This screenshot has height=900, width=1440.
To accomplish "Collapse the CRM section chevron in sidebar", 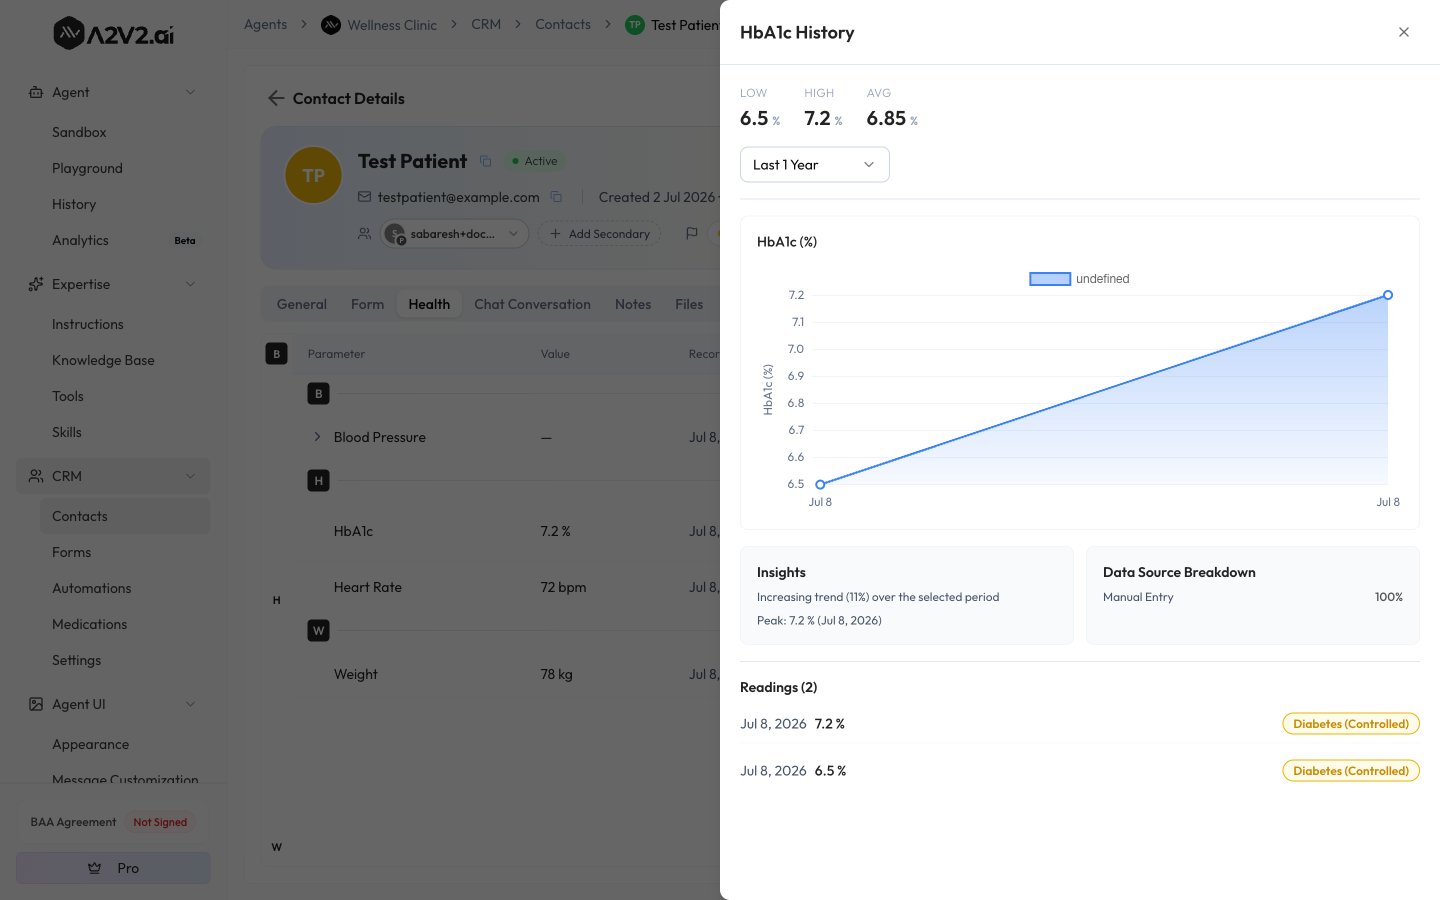I will coord(190,476).
